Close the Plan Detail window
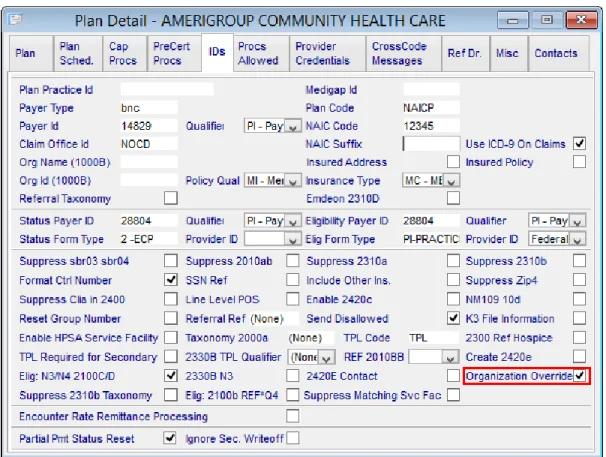This screenshot has width=606, height=457. click(581, 20)
